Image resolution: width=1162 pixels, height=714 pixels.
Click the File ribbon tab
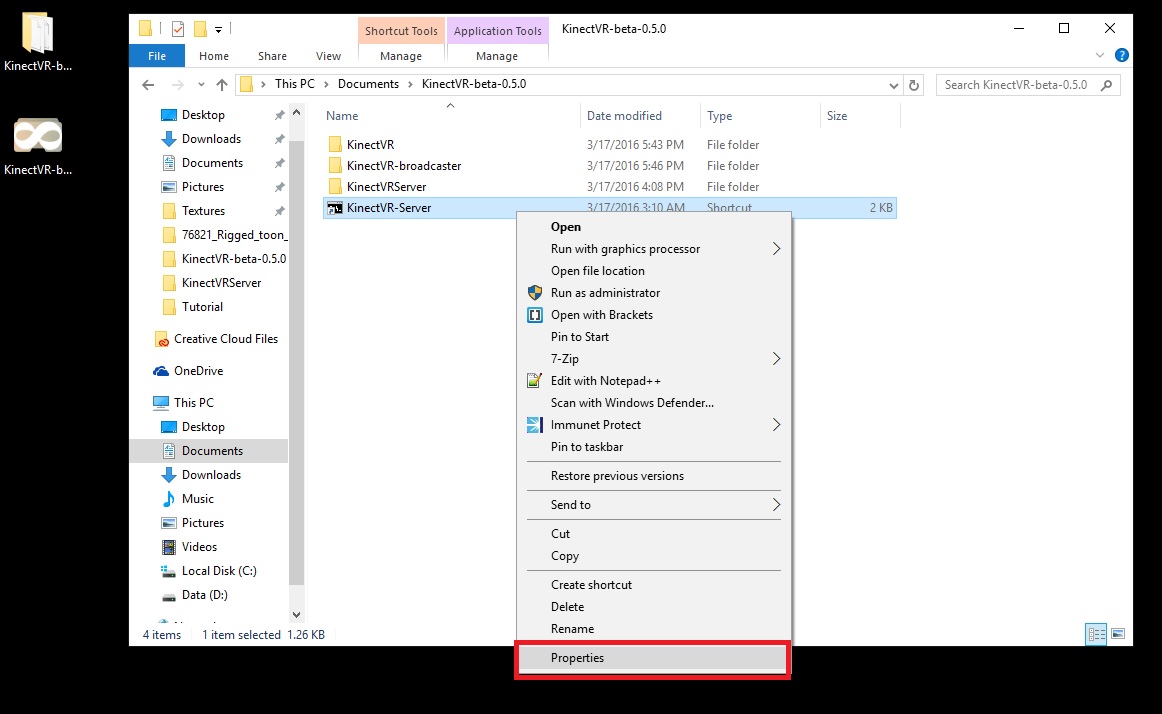tap(157, 56)
